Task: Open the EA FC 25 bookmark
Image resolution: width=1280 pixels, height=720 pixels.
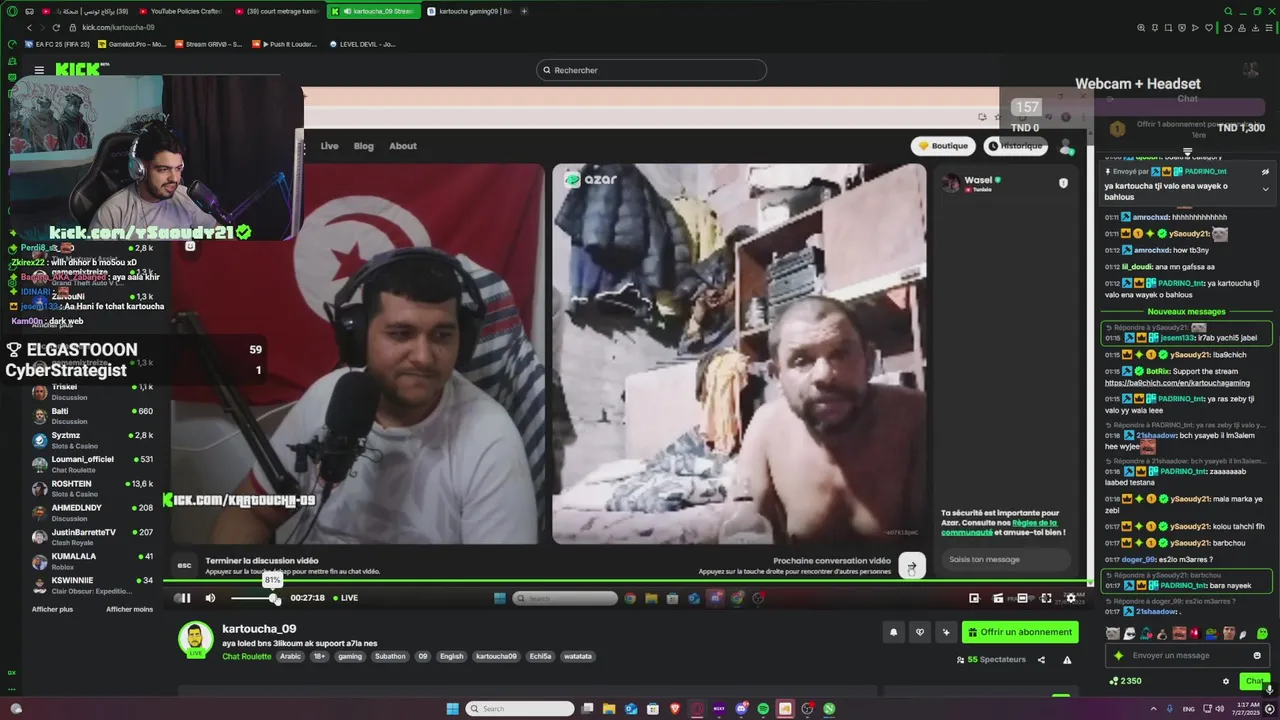Action: (57, 44)
